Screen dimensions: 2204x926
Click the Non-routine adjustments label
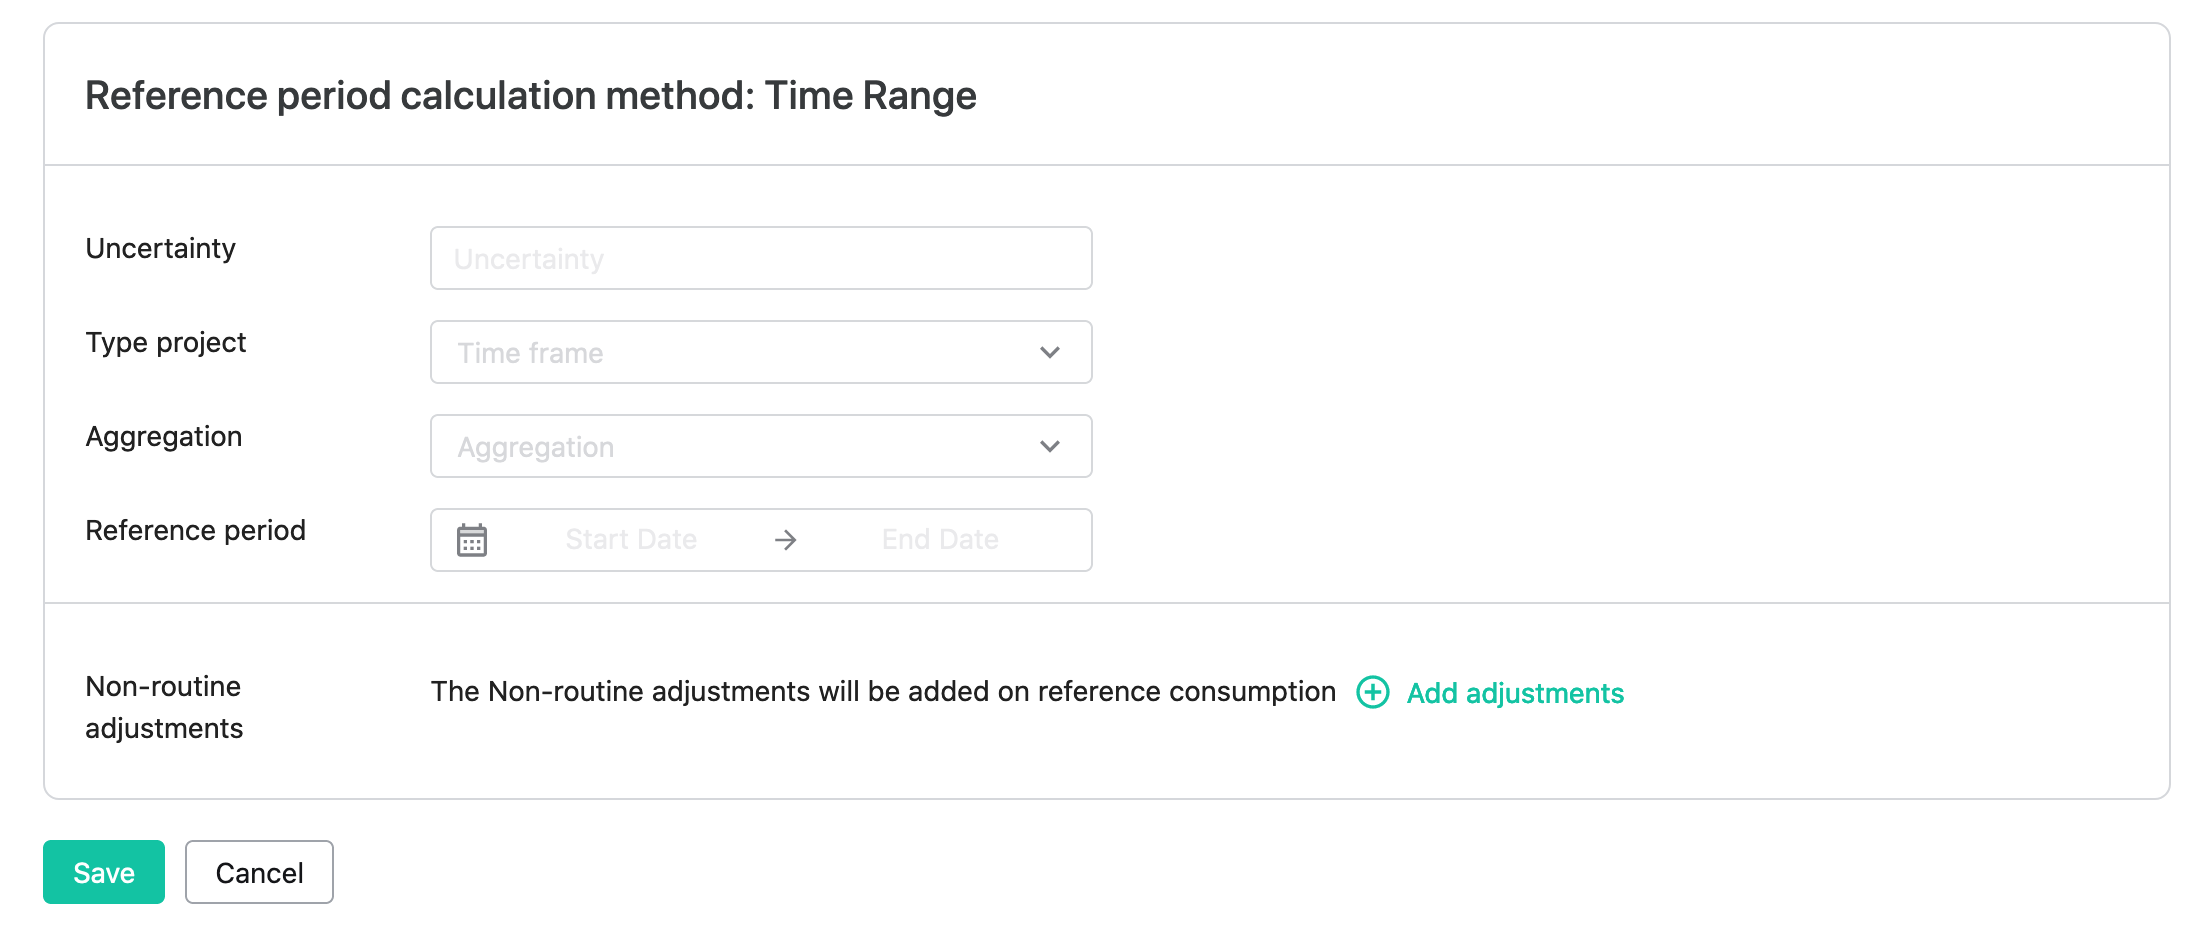(164, 707)
